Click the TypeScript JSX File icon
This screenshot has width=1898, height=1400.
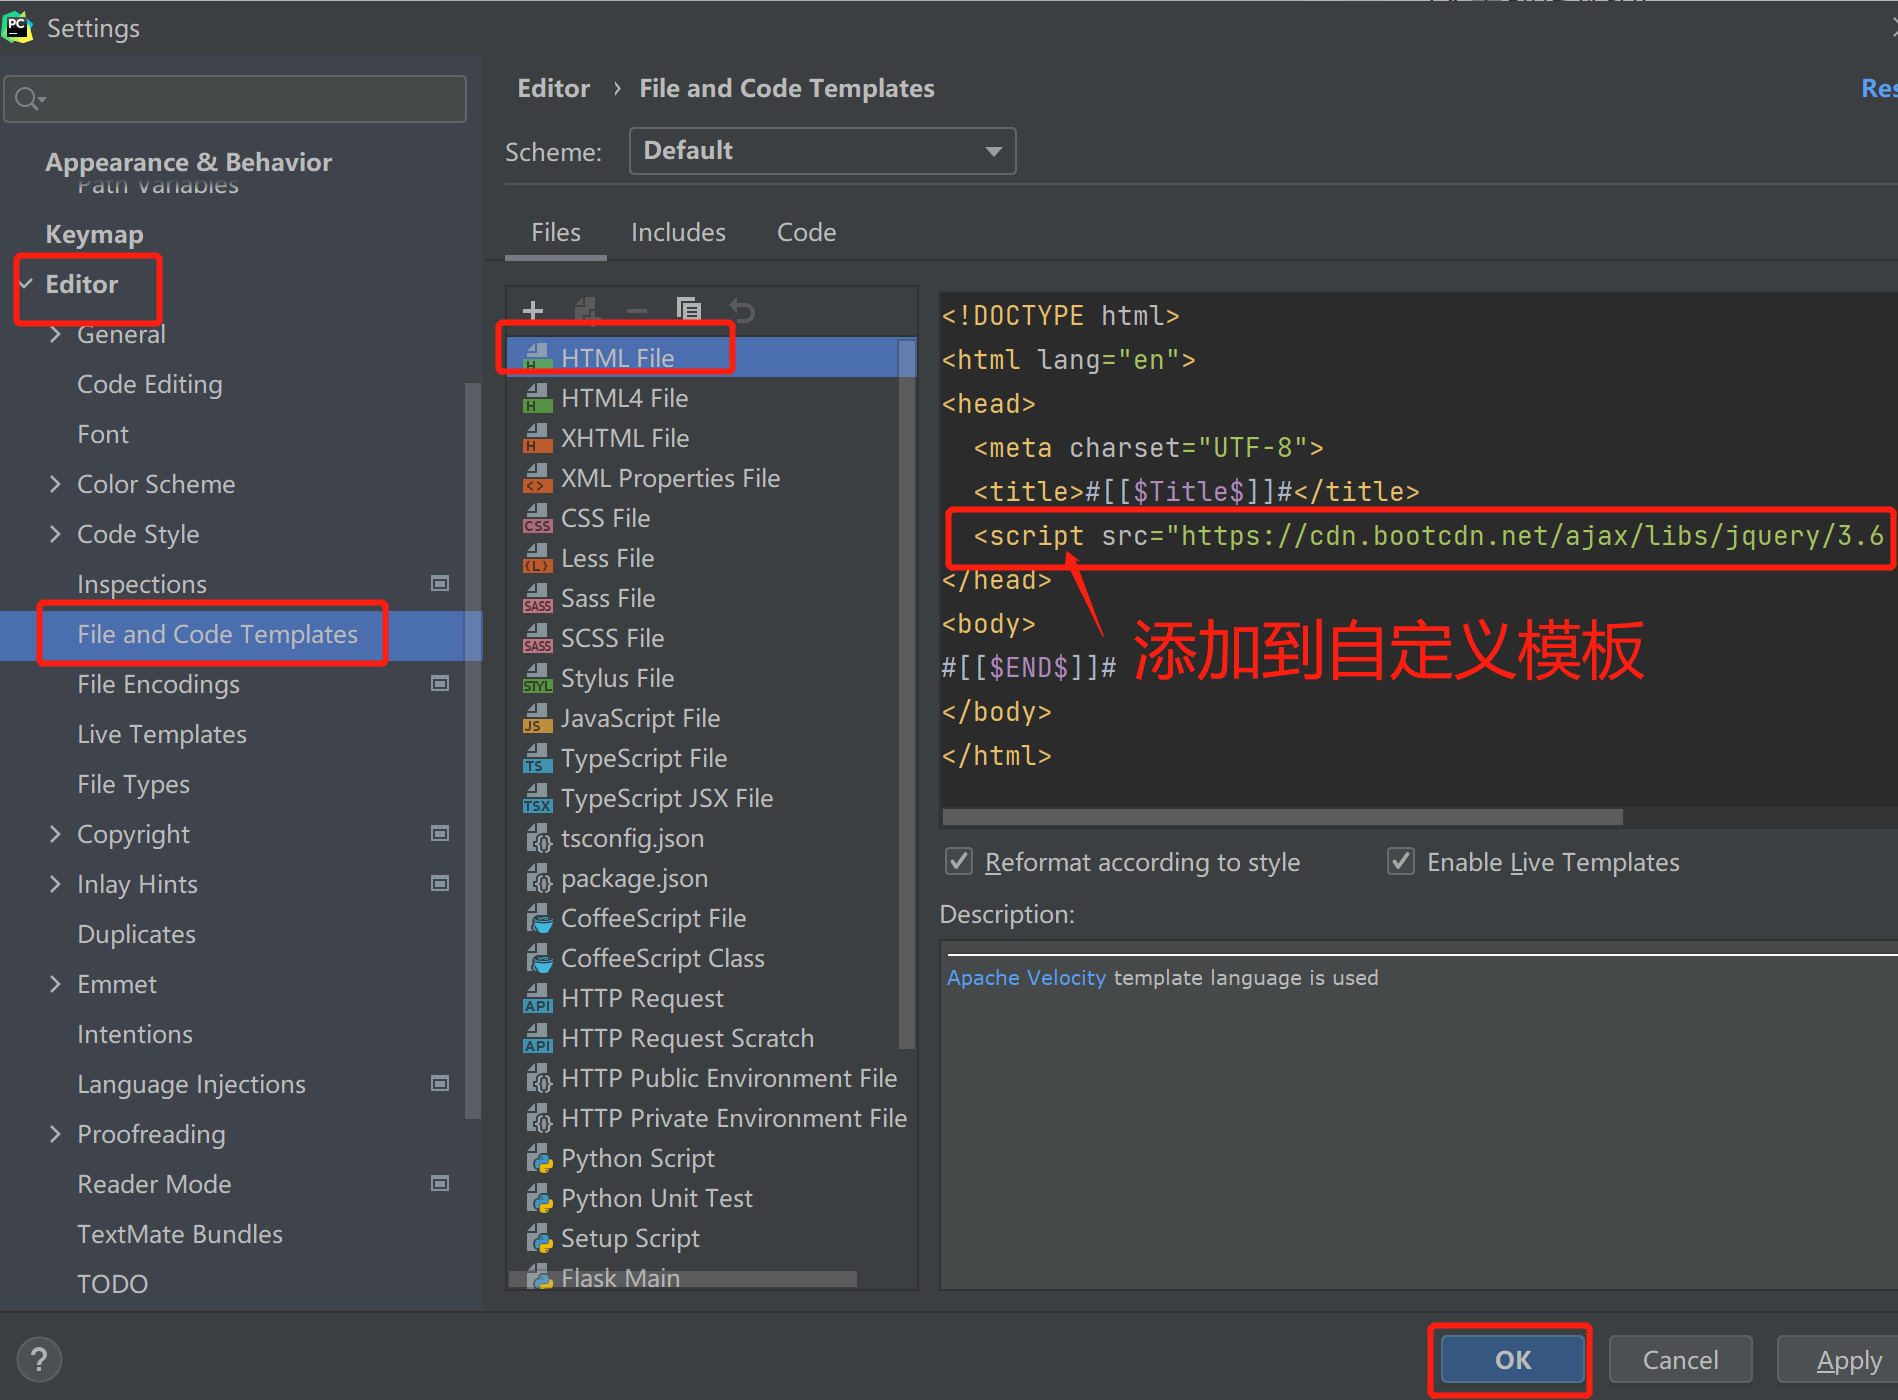538,798
